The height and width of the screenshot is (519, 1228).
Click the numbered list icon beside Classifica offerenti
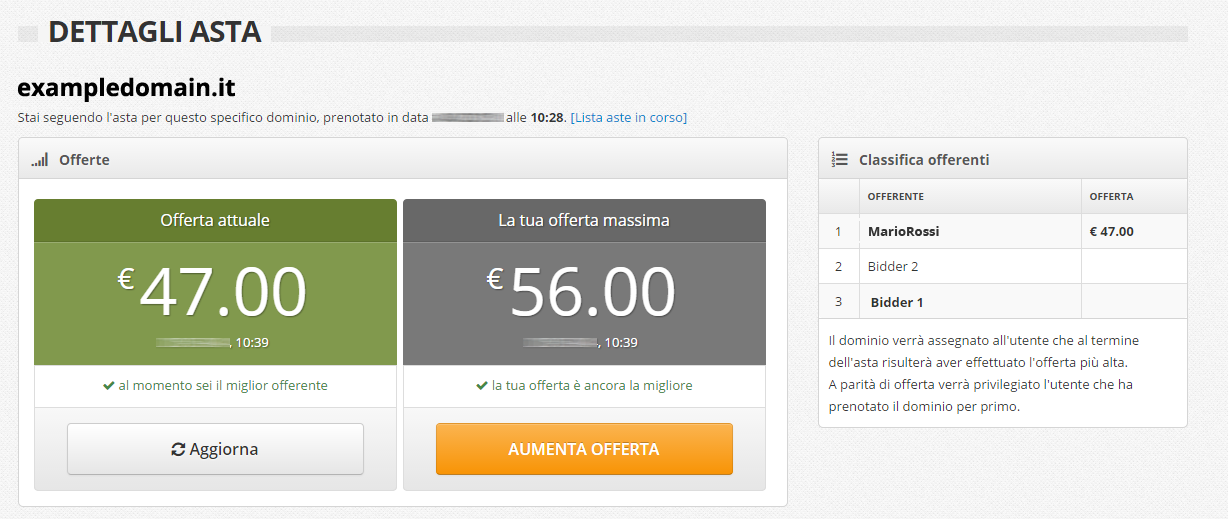click(x=840, y=159)
